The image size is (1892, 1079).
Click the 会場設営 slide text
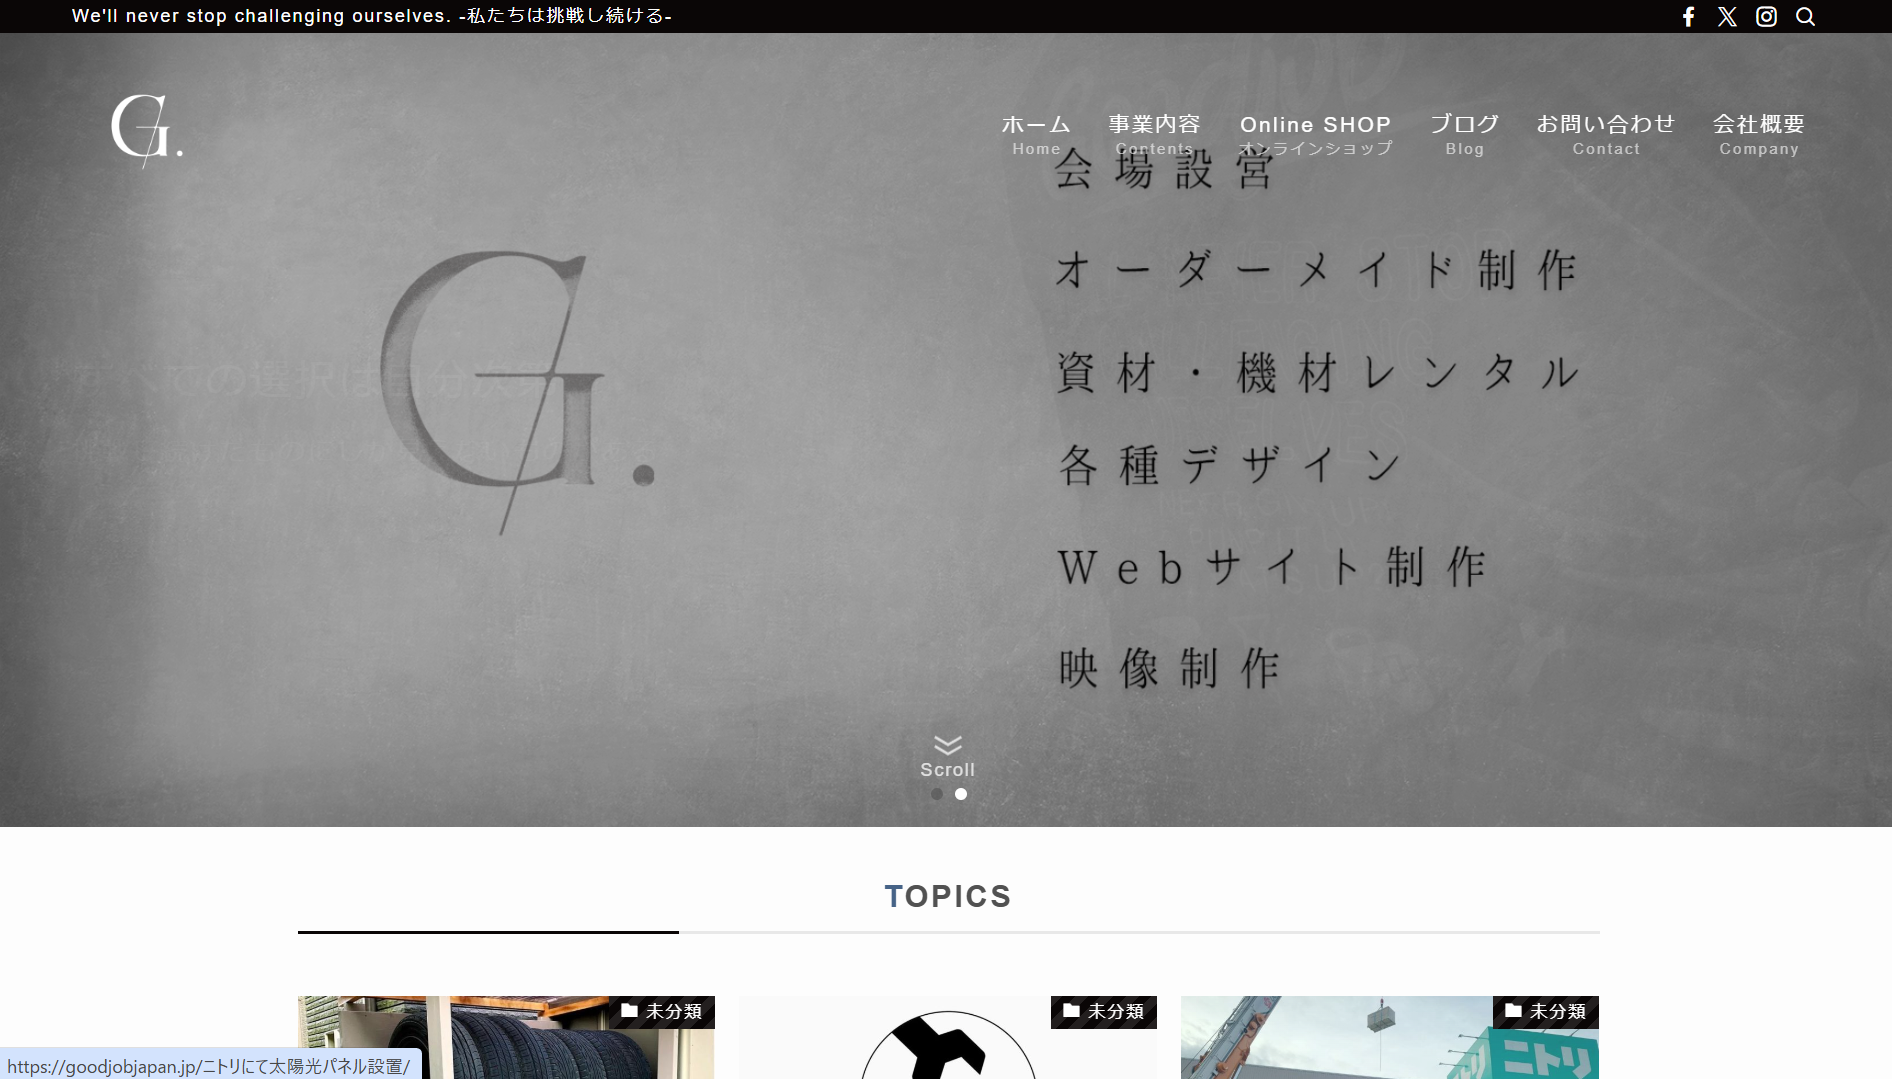coord(1164,169)
